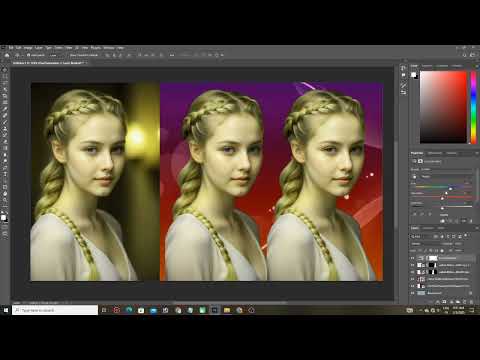
Task: Select the Object Selection tool
Action: coord(5,89)
